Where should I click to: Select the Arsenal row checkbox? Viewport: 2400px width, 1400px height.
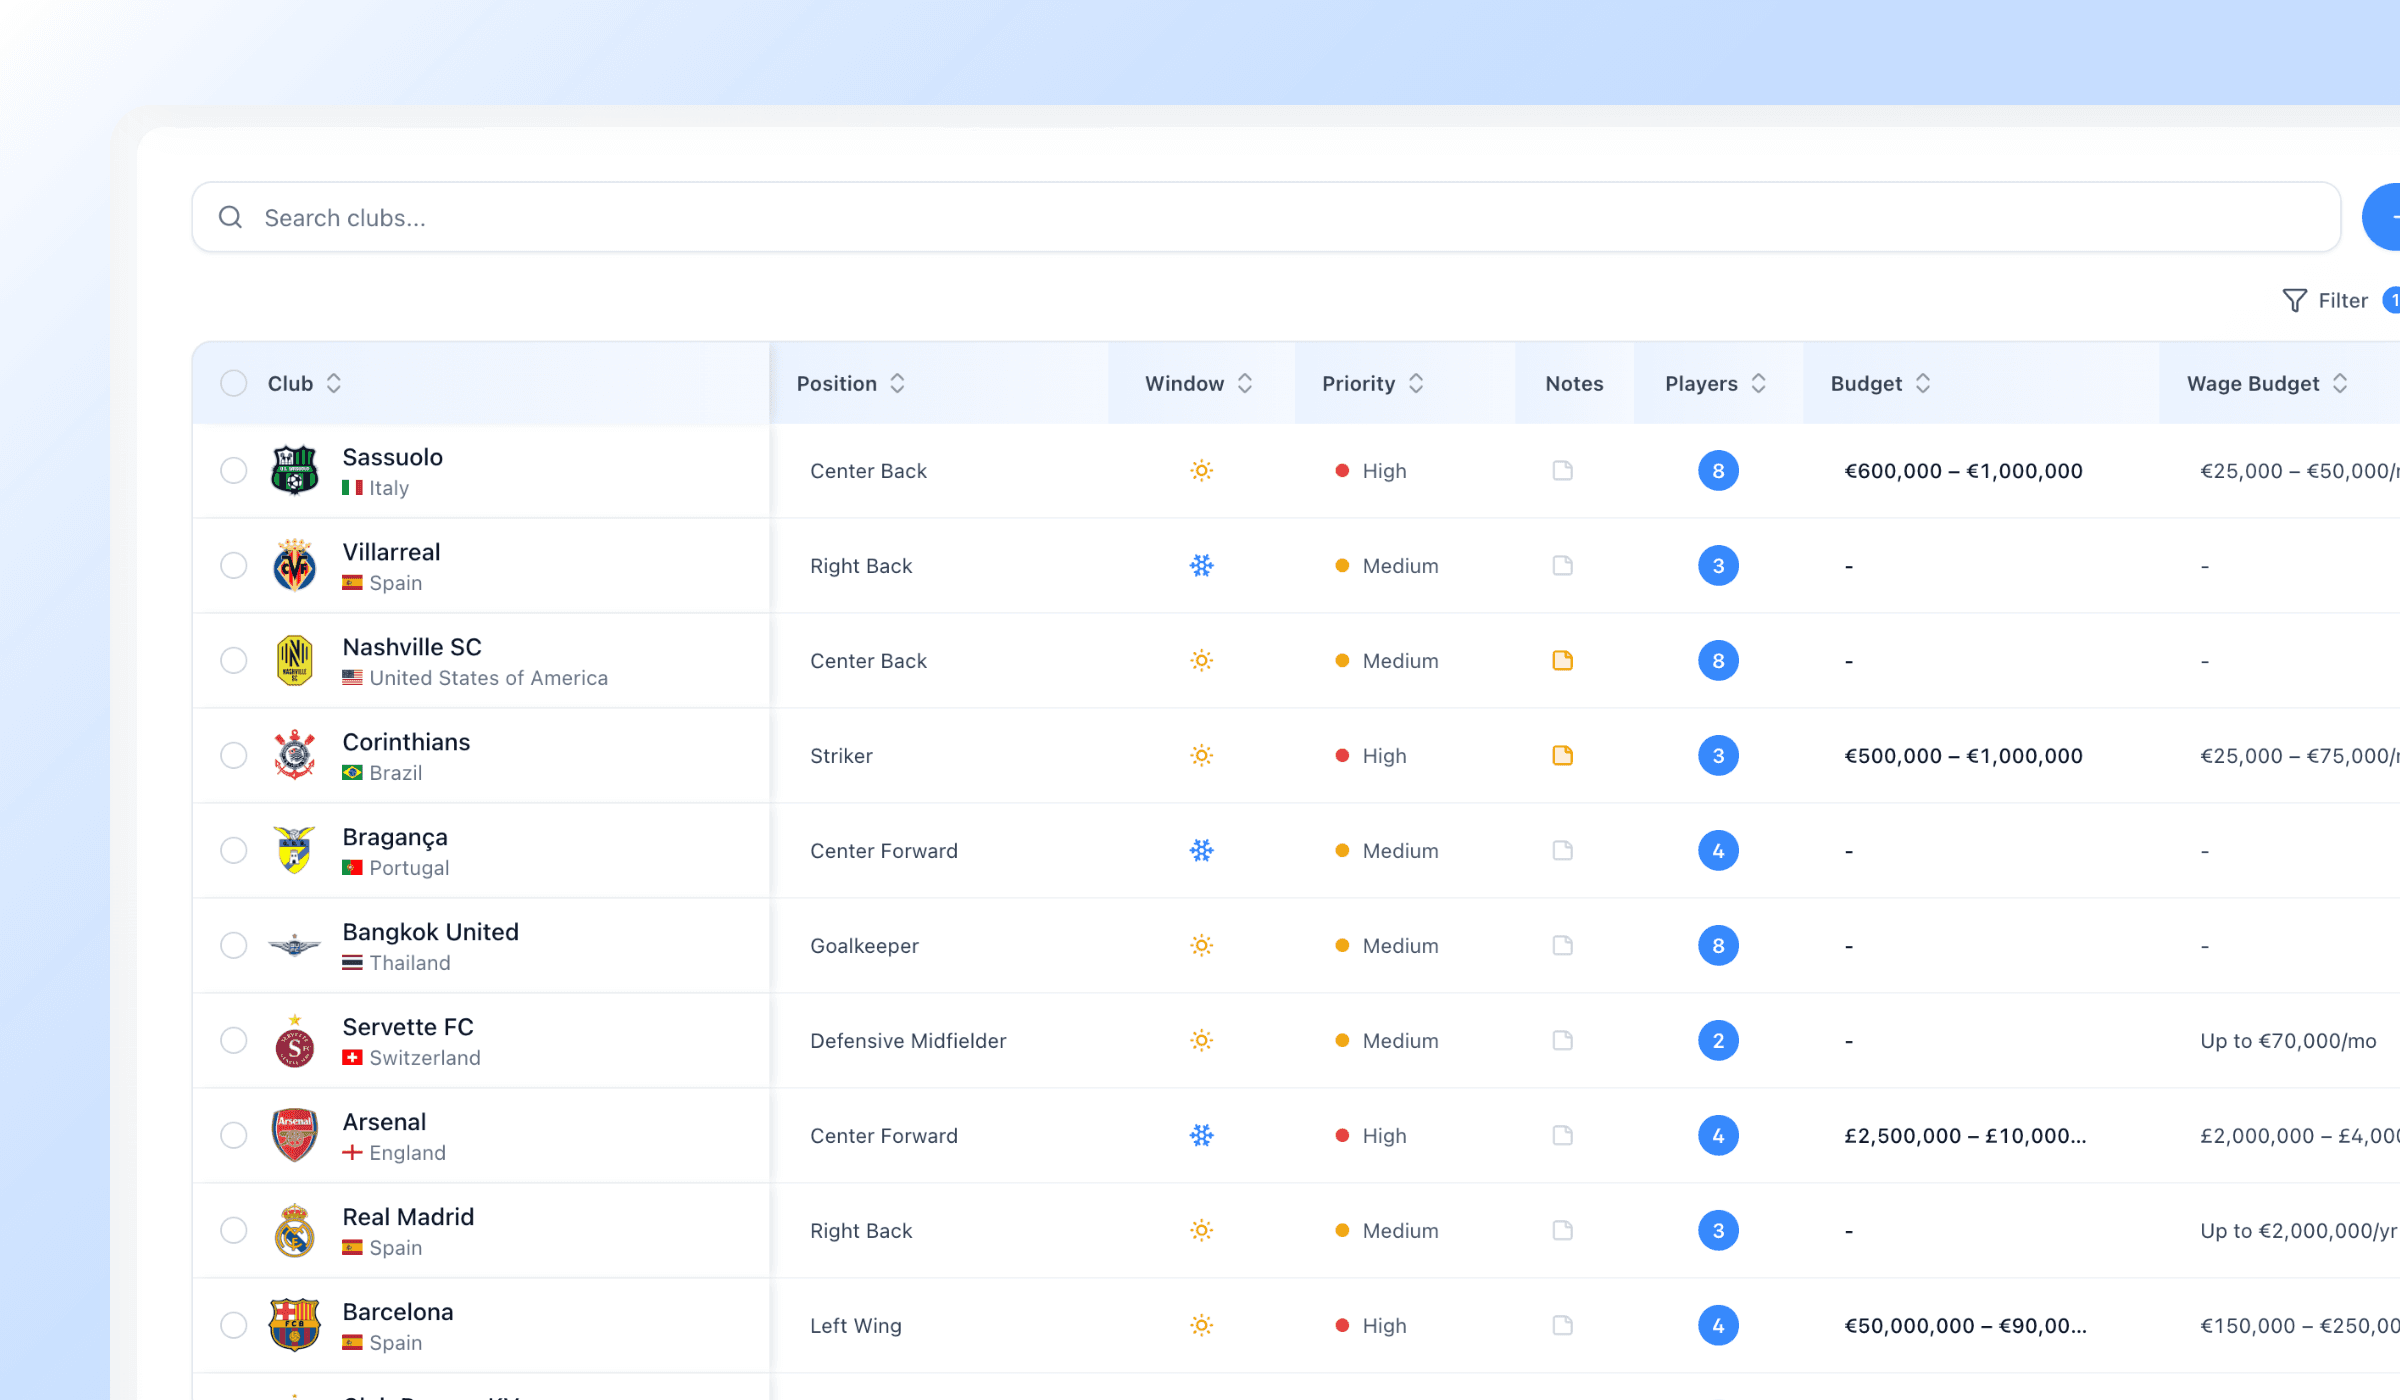[x=233, y=1135]
